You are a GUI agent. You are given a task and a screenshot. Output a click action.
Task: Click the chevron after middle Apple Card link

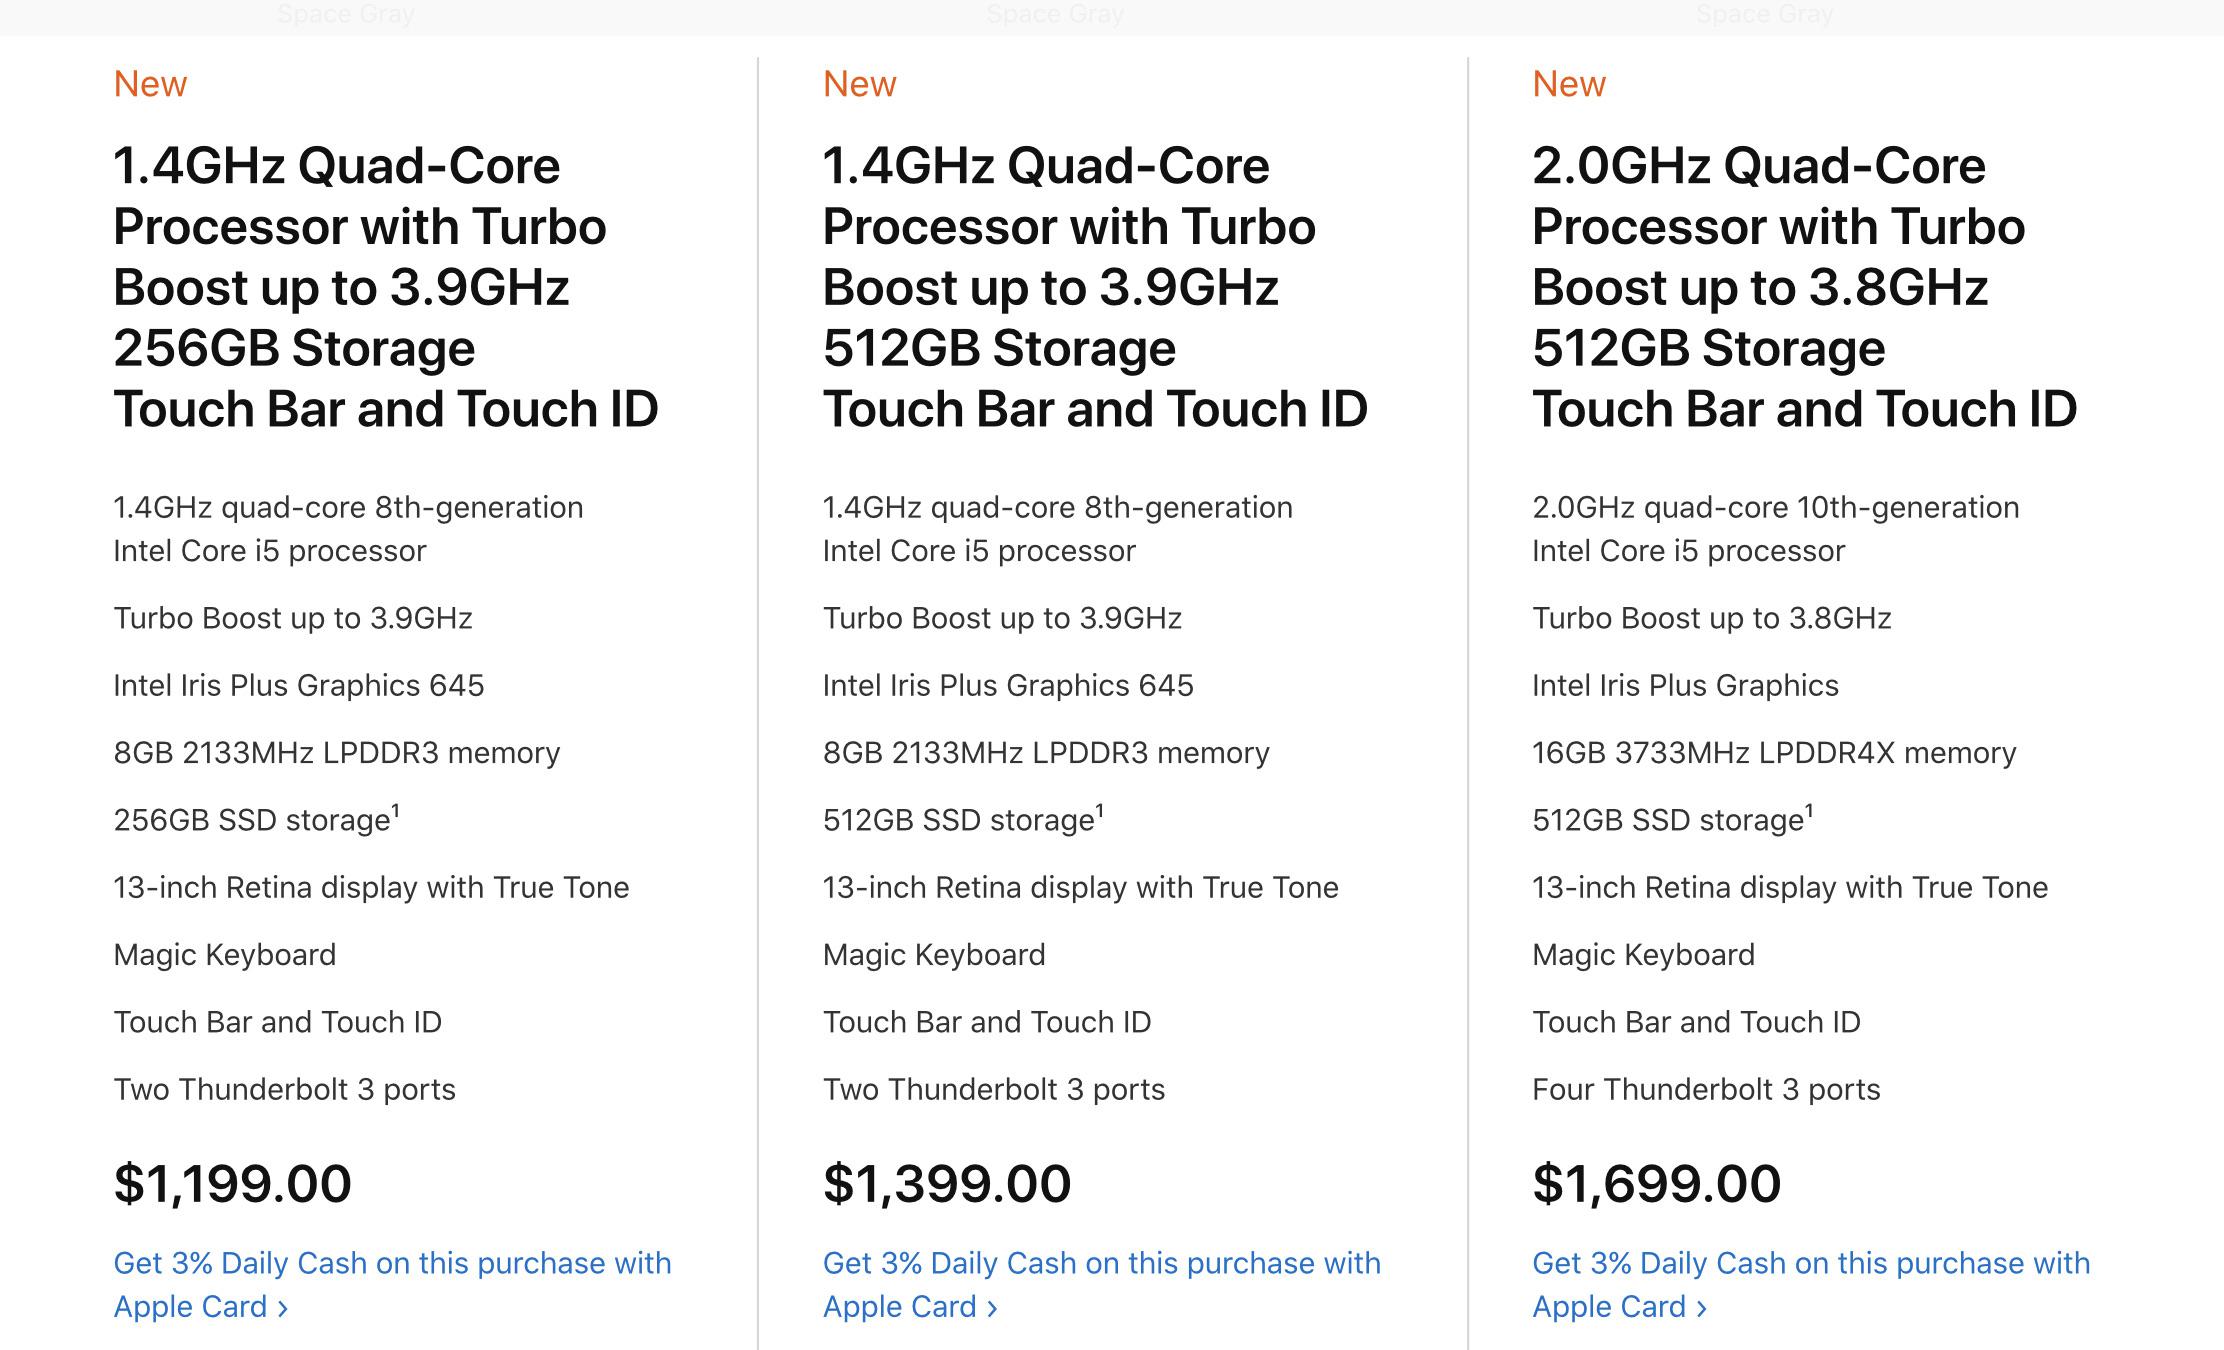pyautogui.click(x=990, y=1307)
